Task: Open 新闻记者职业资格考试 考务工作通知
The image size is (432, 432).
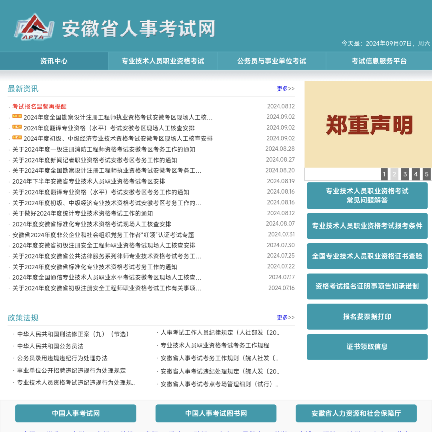Action: coord(95,160)
